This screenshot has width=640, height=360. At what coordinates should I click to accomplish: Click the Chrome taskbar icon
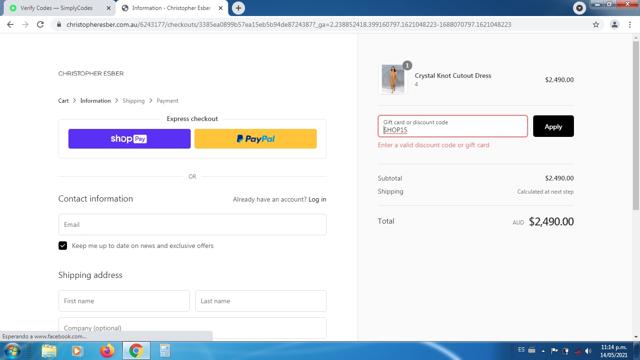click(136, 351)
